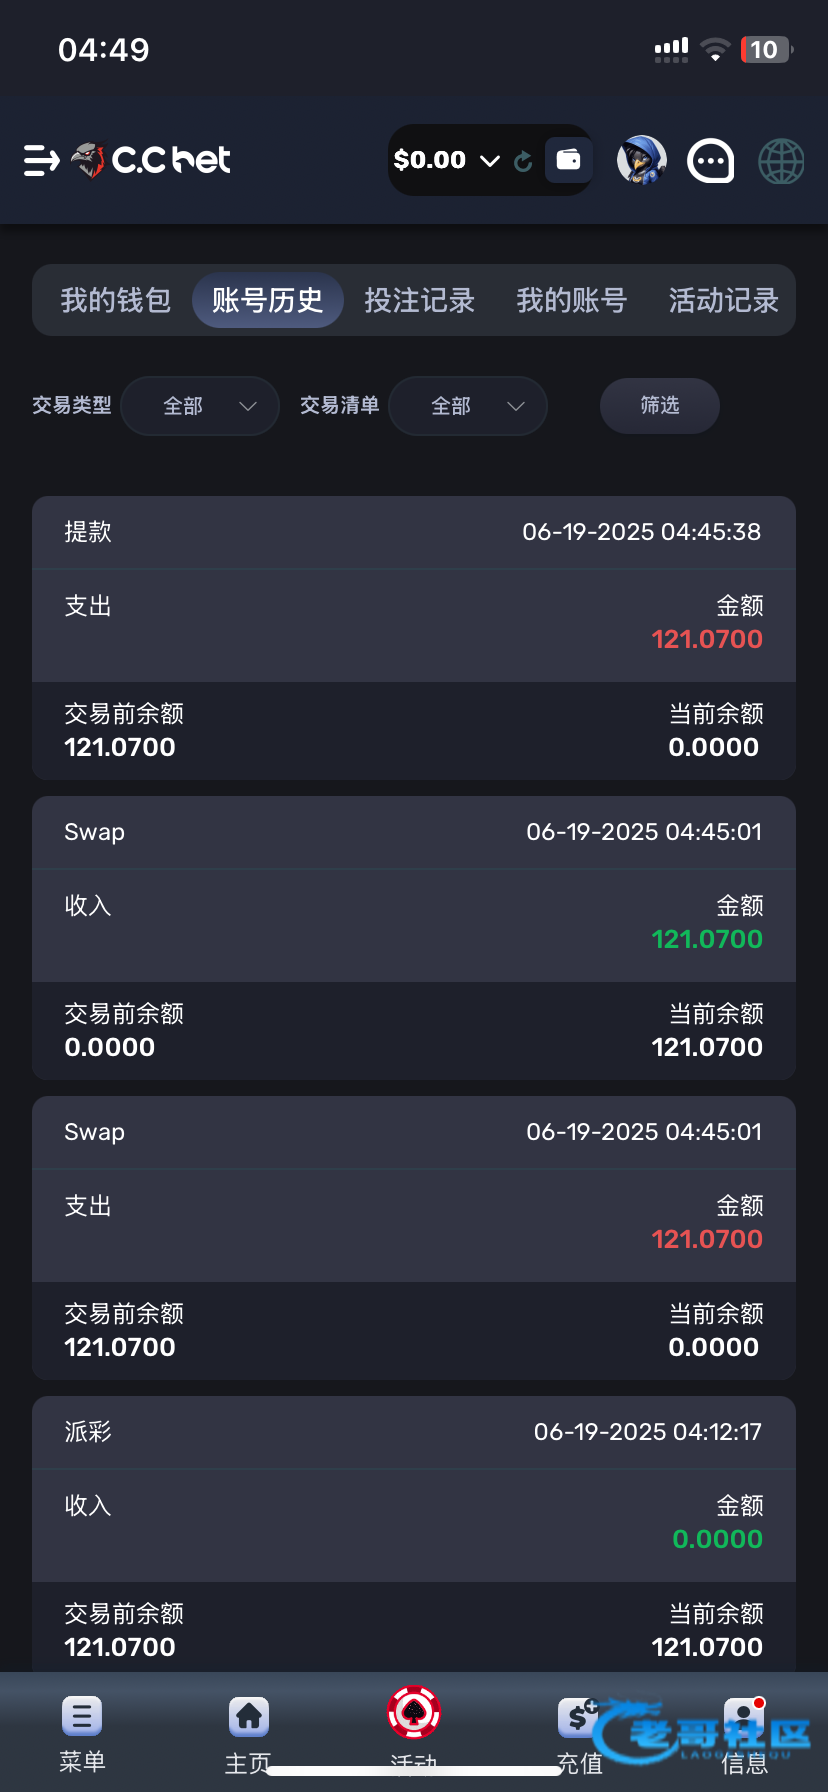Open the chat support bubble icon
The height and width of the screenshot is (1792, 828).
(711, 160)
